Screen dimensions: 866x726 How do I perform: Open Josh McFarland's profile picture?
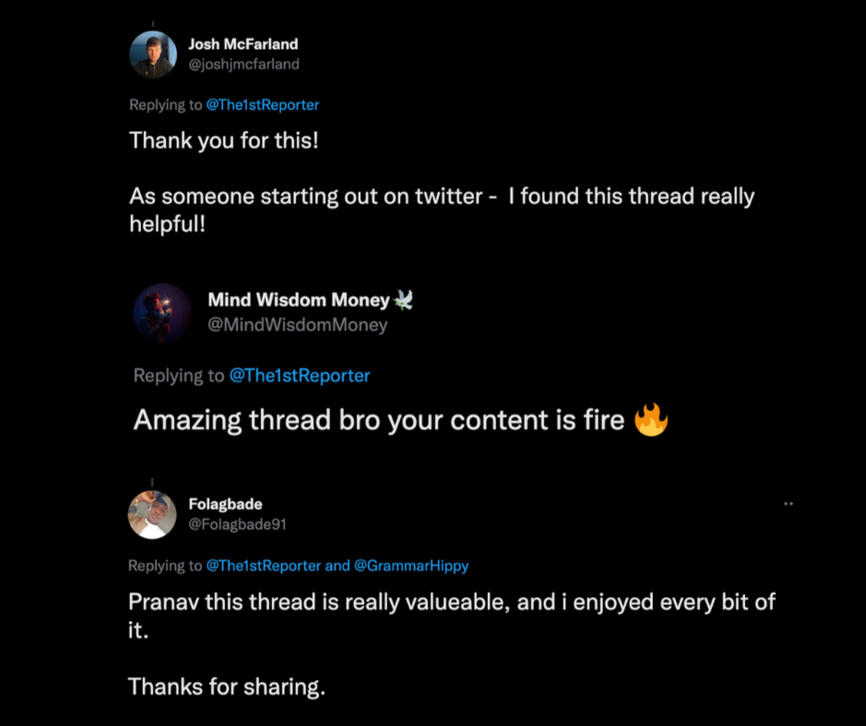153,54
